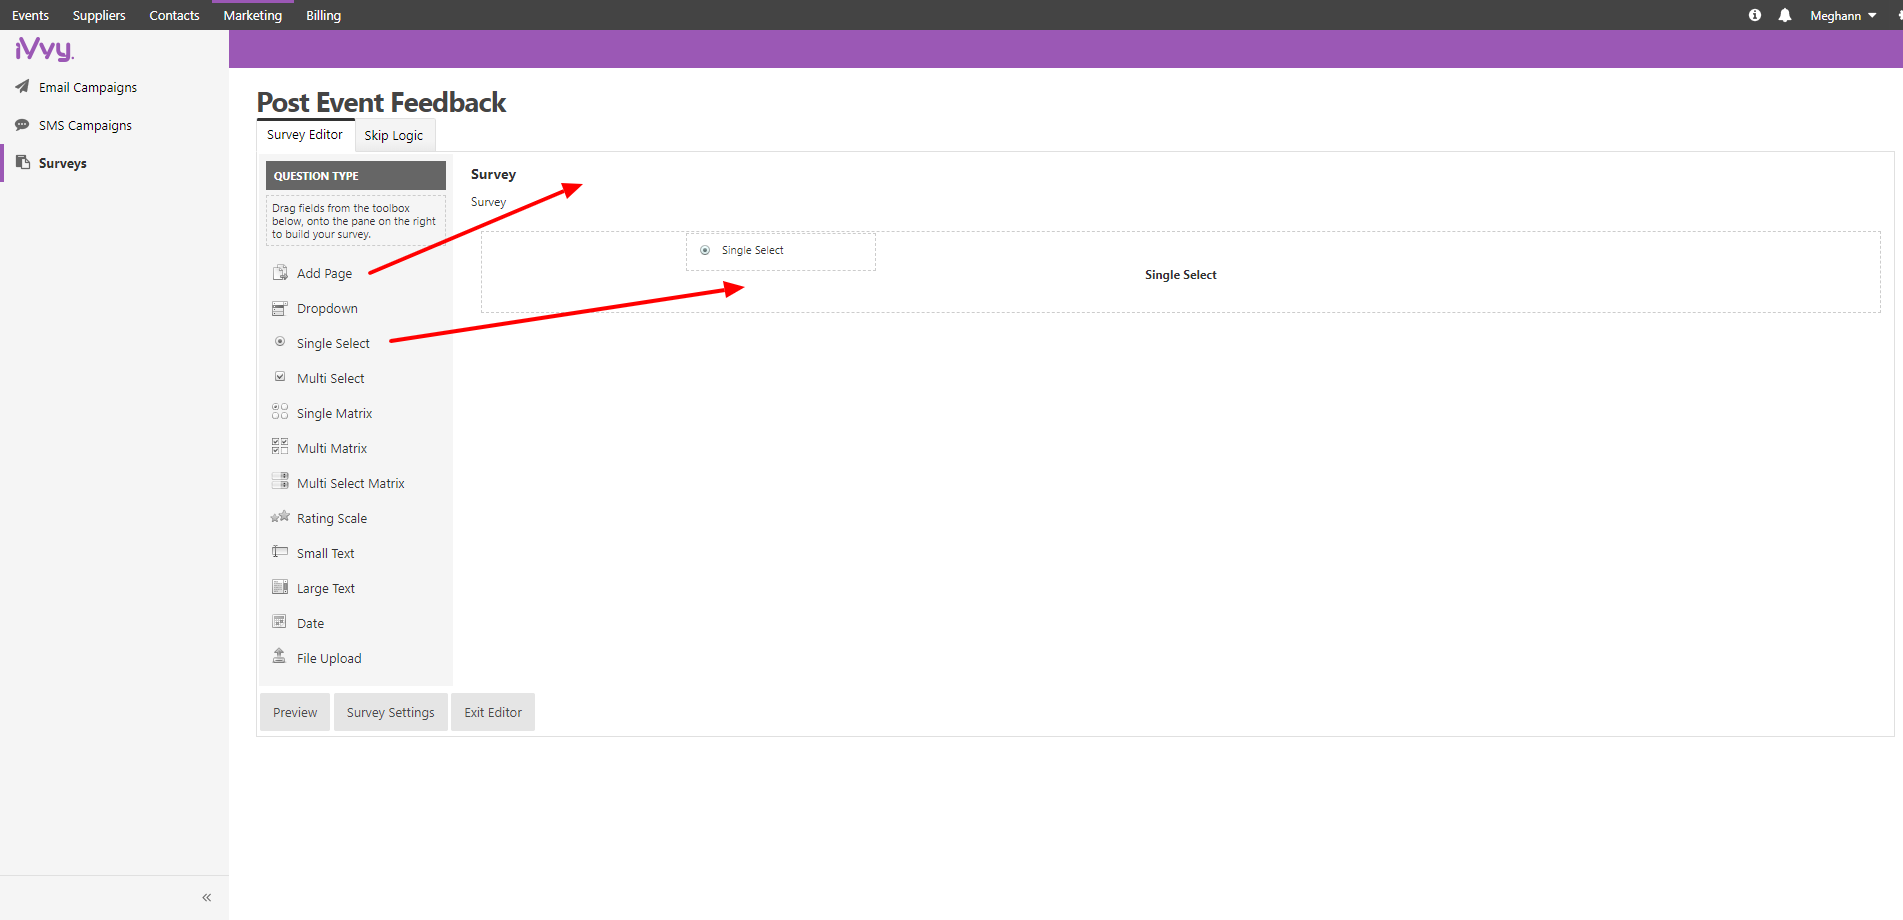Select the File Upload label
The image size is (1903, 920).
click(x=329, y=658)
